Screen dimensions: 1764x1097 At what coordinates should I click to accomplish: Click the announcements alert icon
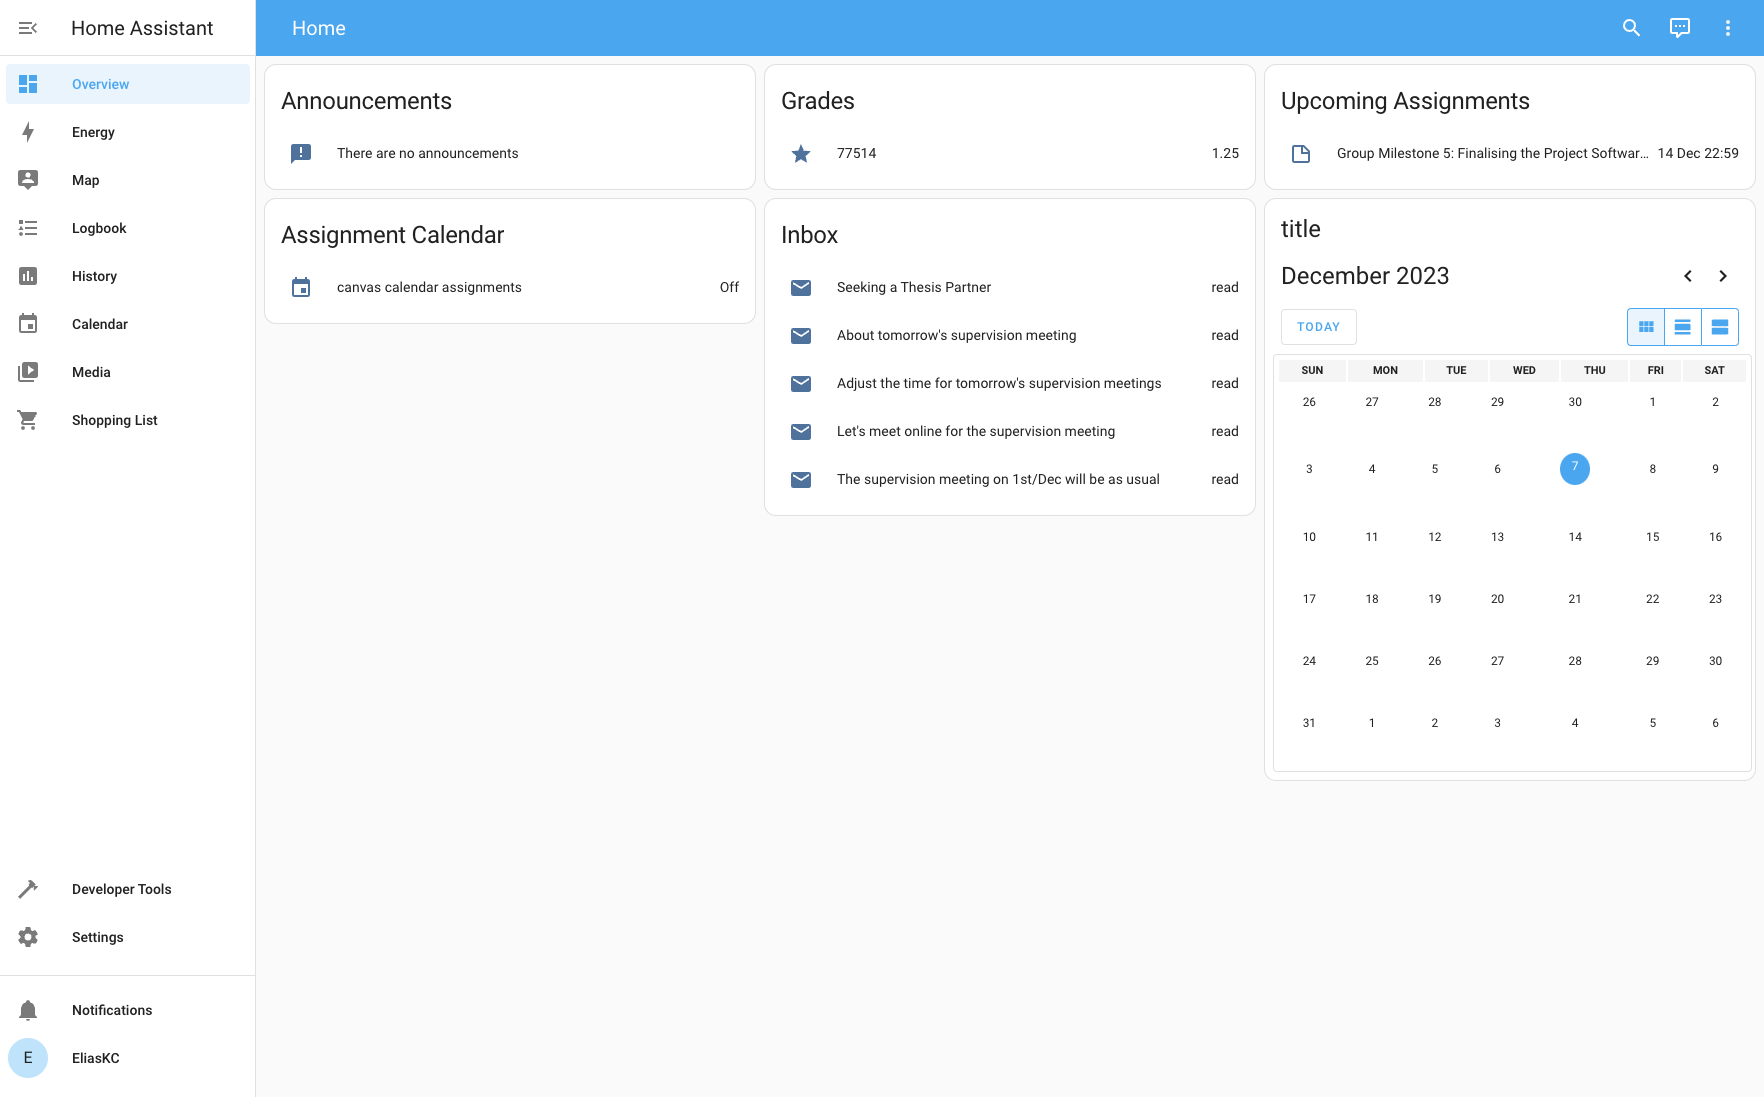click(x=301, y=153)
